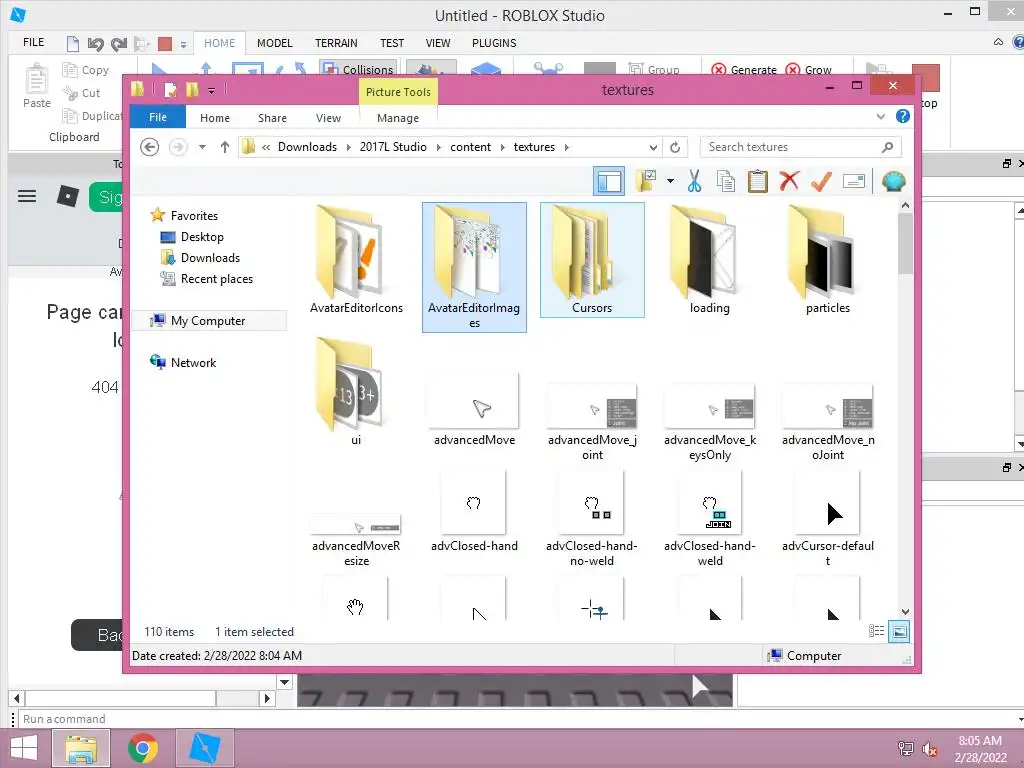Viewport: 1024px width, 768px height.
Task: Click Redo arrow in ROBLOX Studio toolbar
Action: (119, 44)
